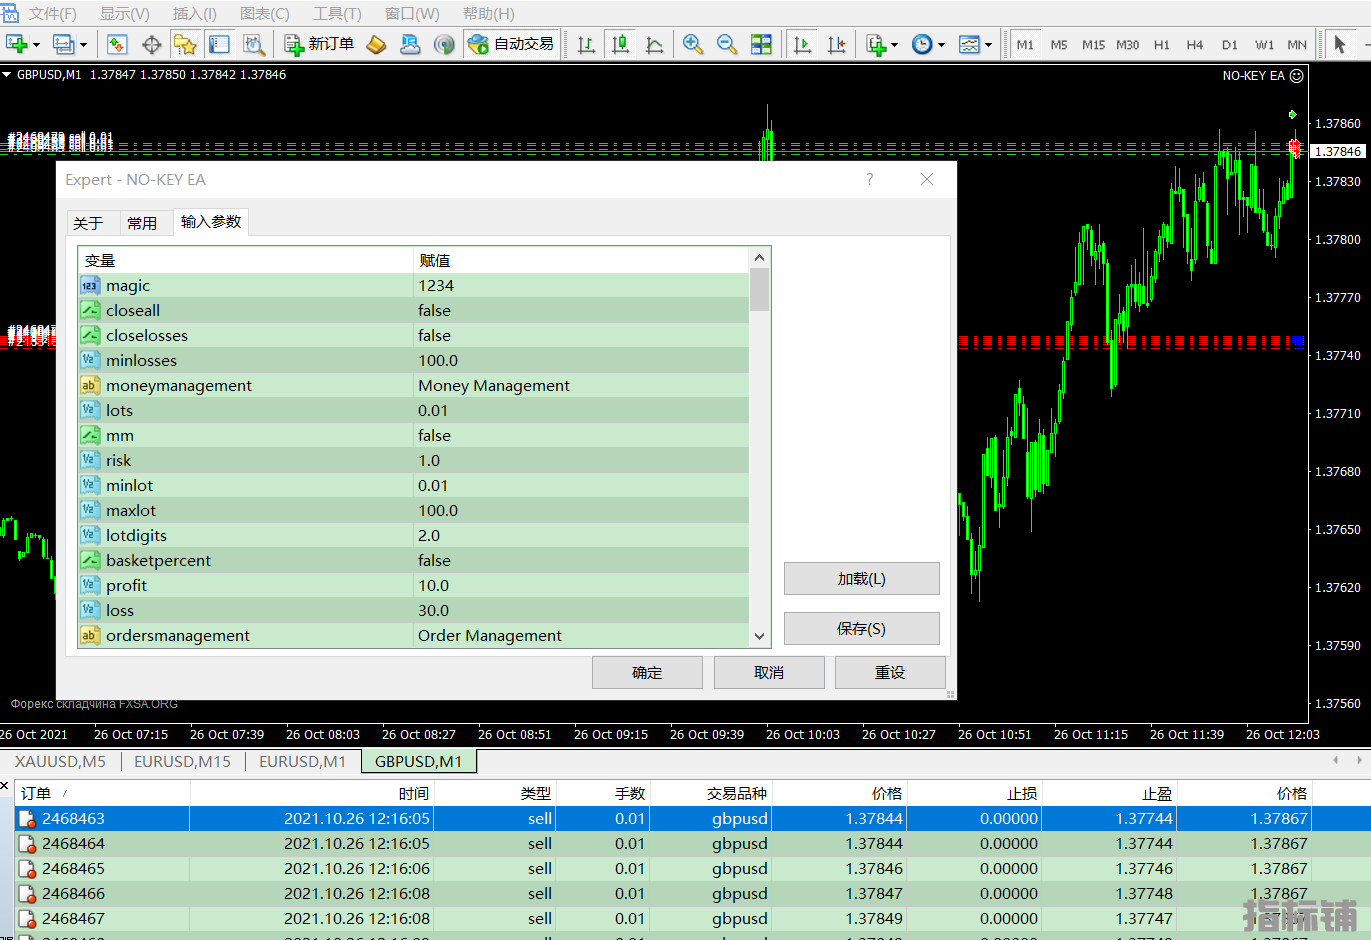The width and height of the screenshot is (1371, 940).
Task: Click the help question mark in Expert dialog
Action: [x=870, y=179]
